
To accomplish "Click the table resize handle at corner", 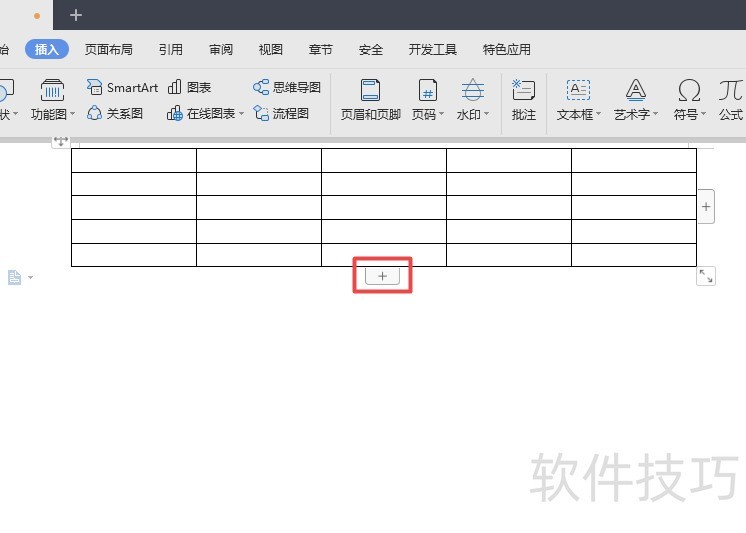I will [x=706, y=276].
